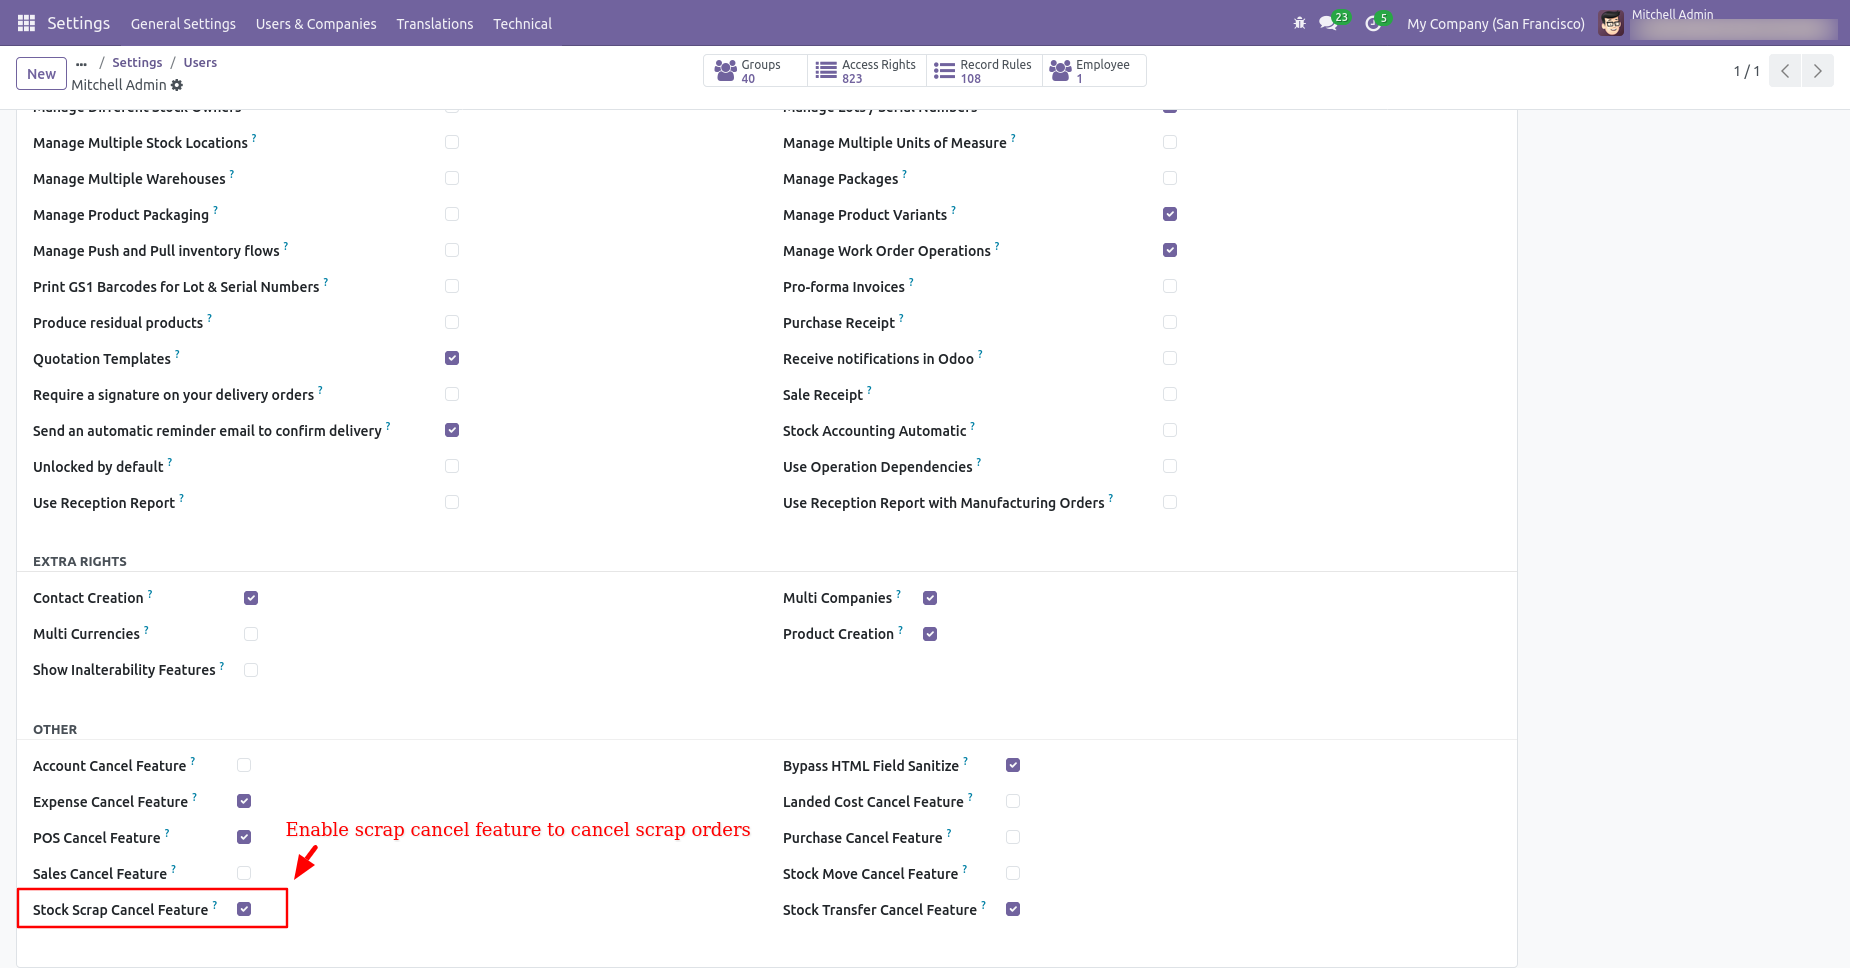Go to previous record arrow
The width and height of the screenshot is (1850, 968).
point(1785,71)
